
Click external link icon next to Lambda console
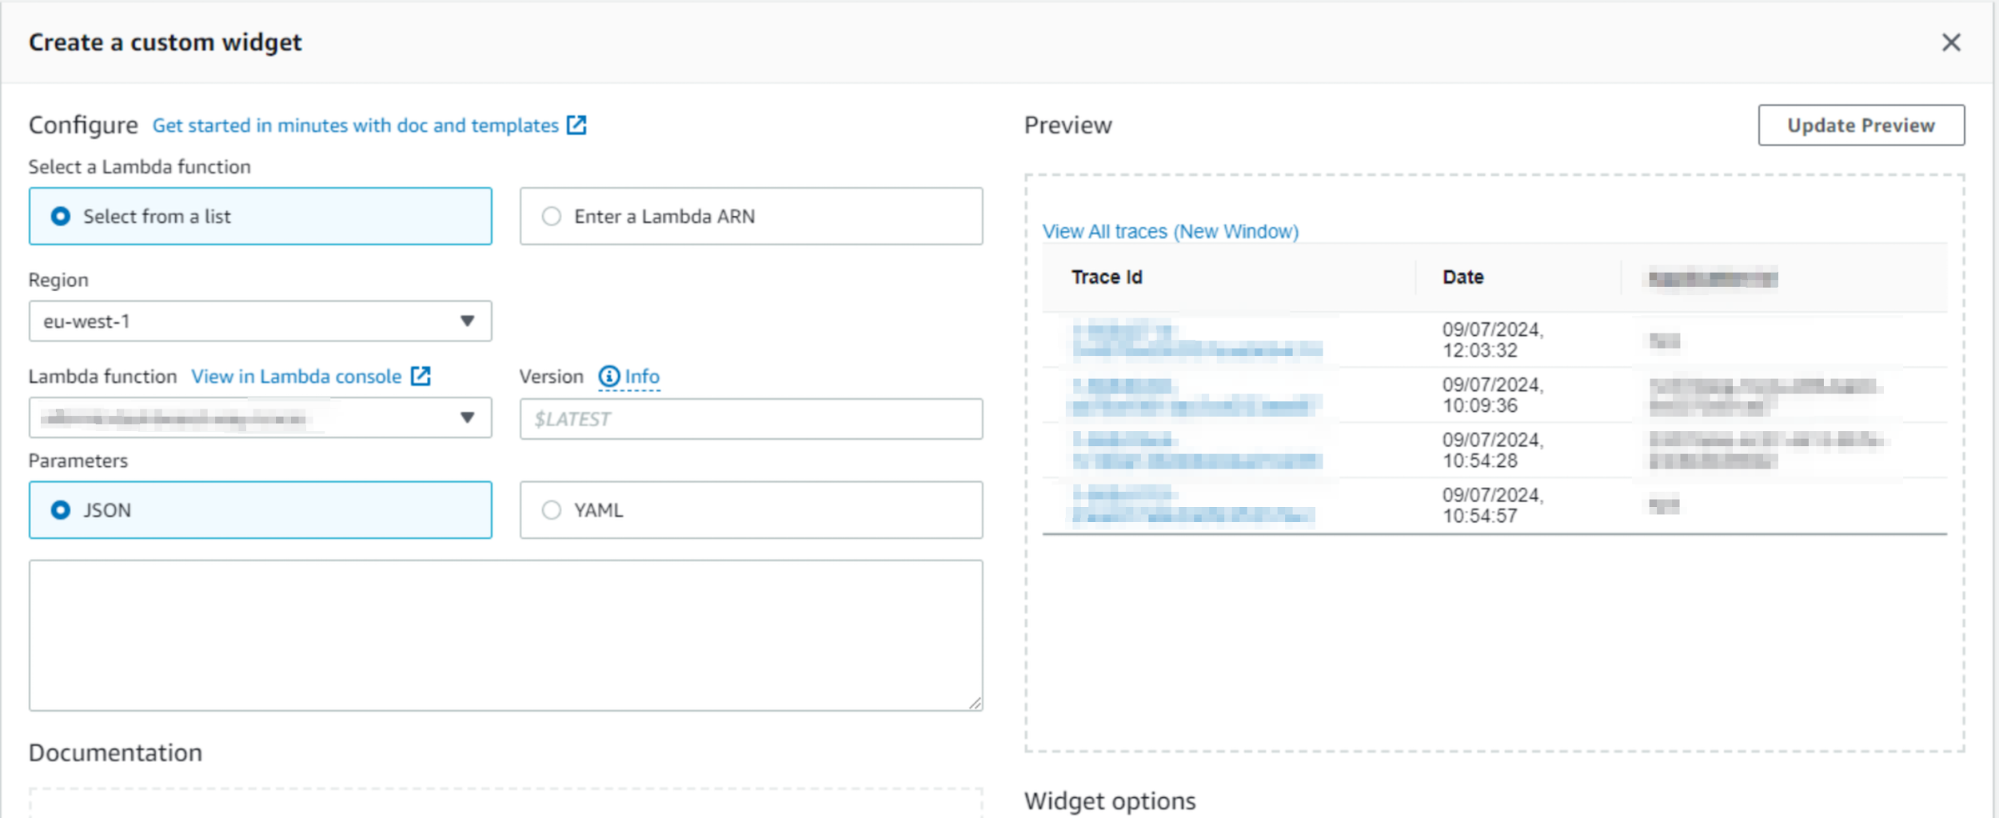[421, 376]
